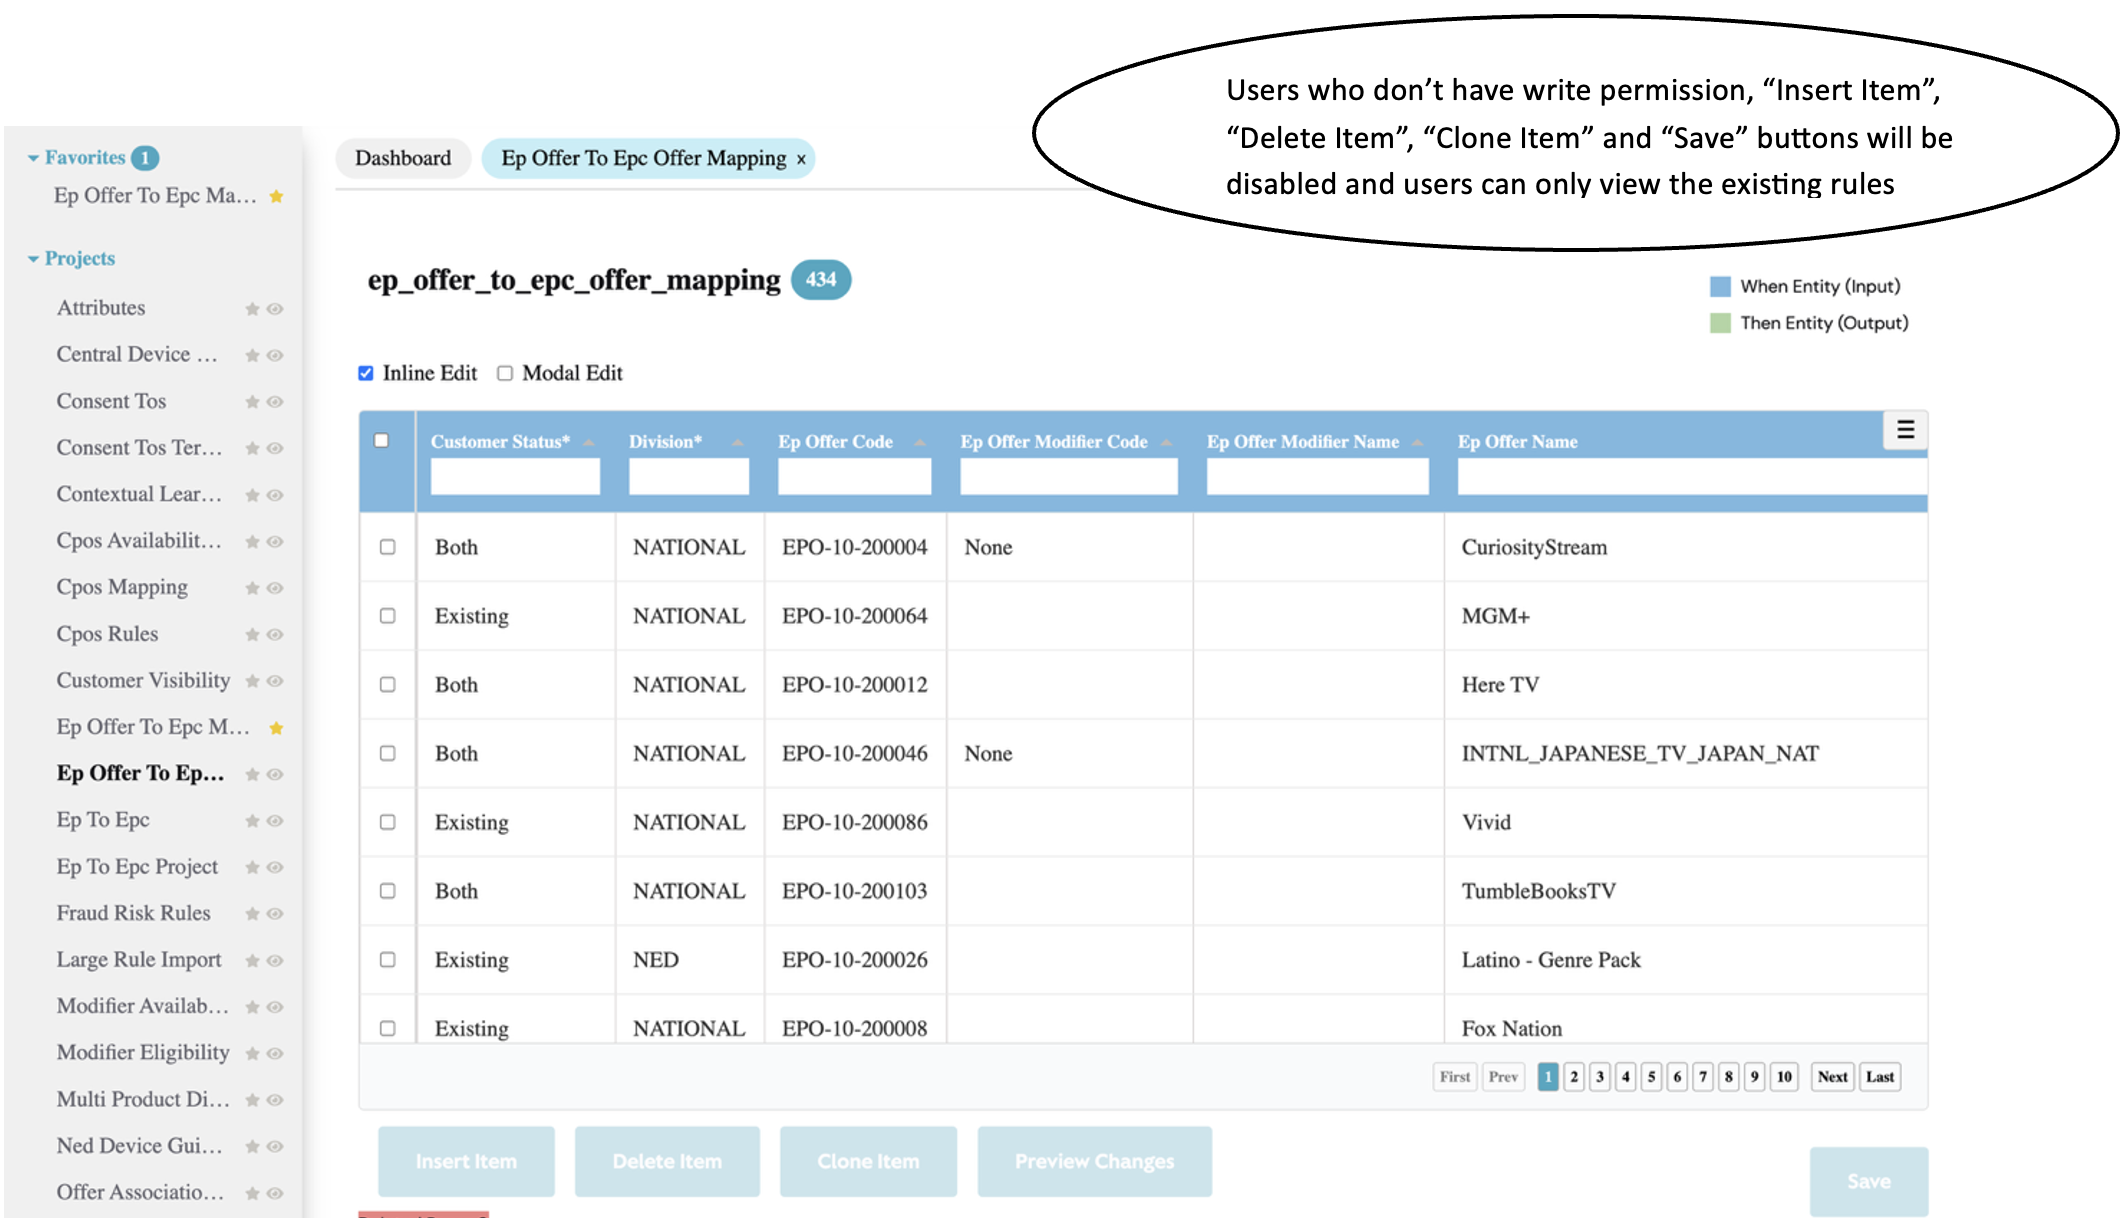Image resolution: width=2122 pixels, height=1218 pixels.
Task: Star the Central Device project
Action: click(x=252, y=355)
